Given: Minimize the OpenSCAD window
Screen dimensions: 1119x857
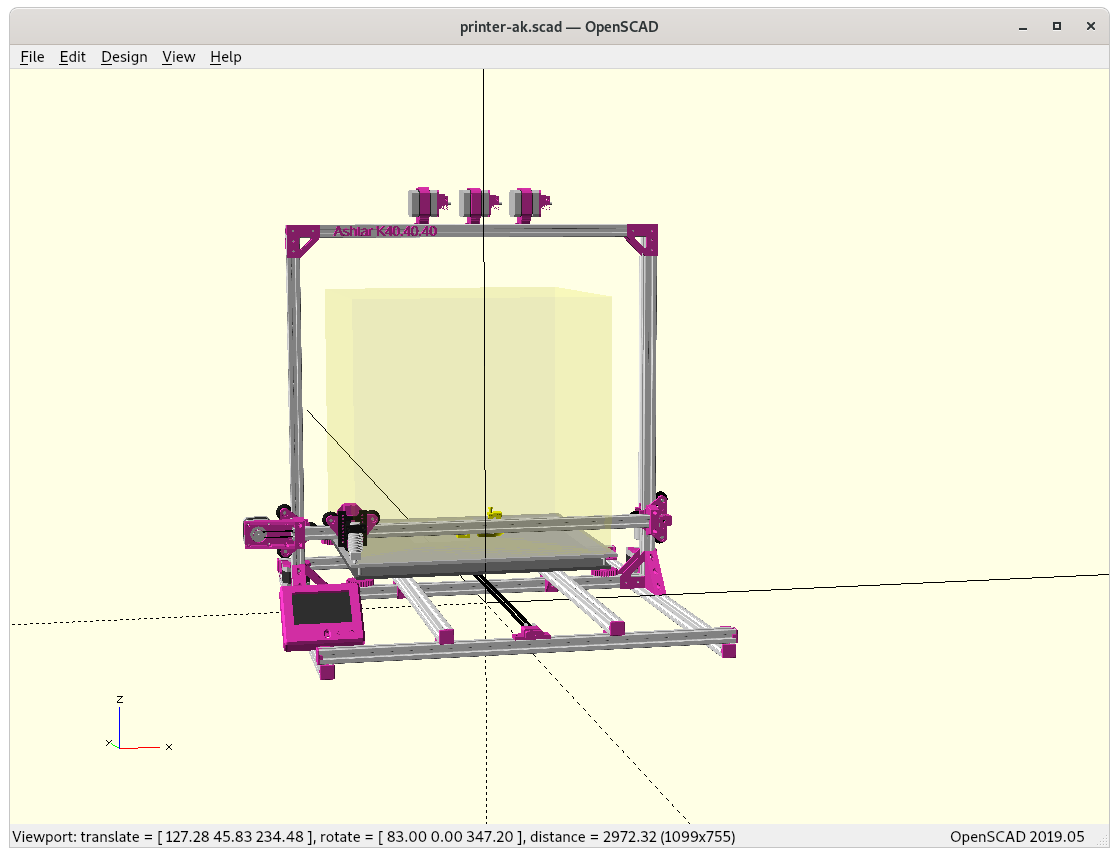Looking at the screenshot, I should [1023, 26].
